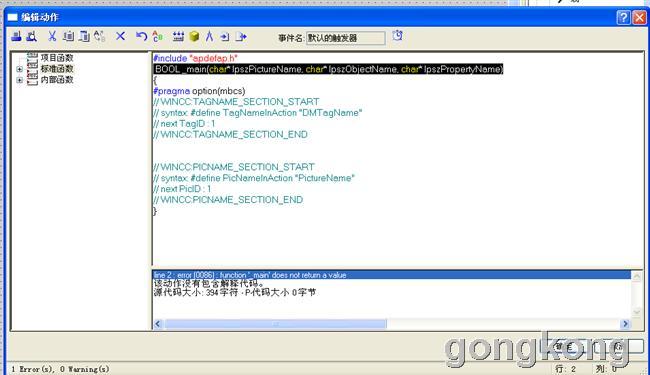Viewport: 650px width, 375px height.
Task: Click the 'next TagID : 1' comment
Action: (184, 123)
